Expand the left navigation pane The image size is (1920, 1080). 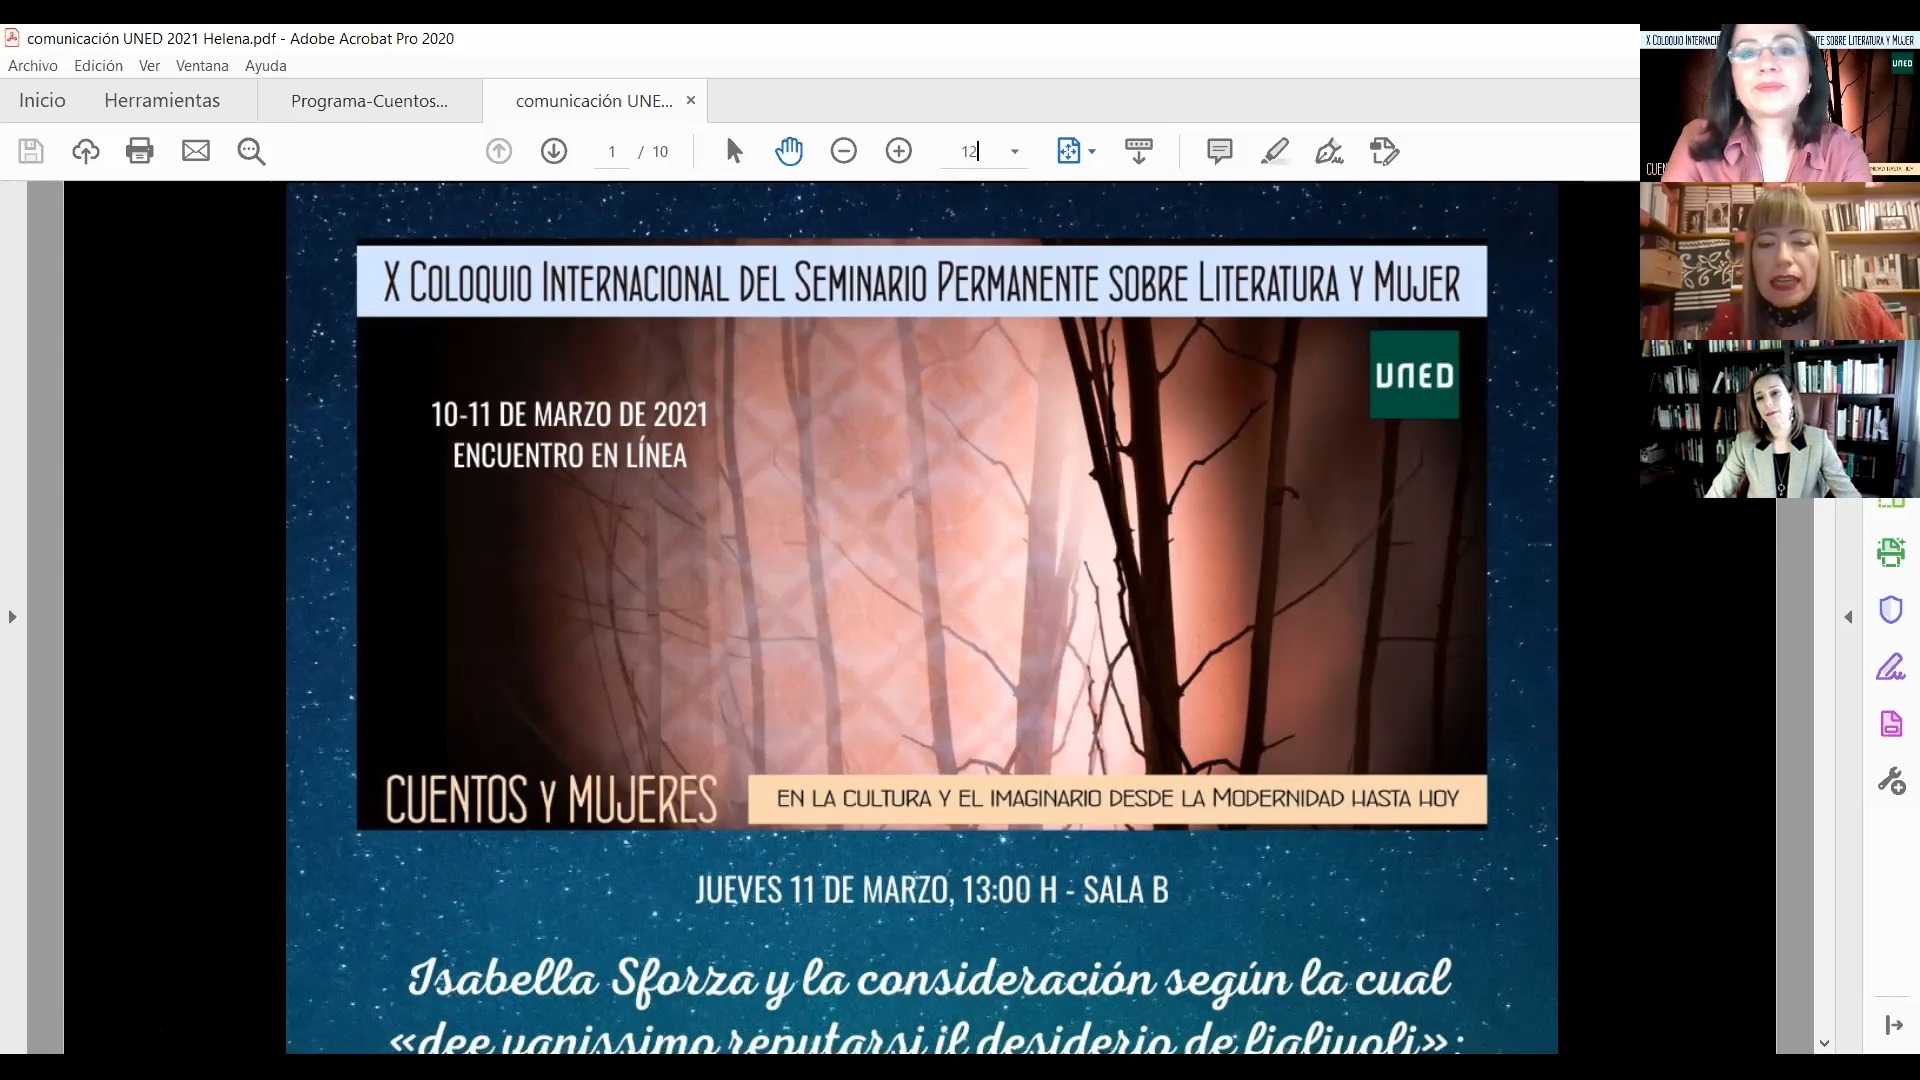12,617
